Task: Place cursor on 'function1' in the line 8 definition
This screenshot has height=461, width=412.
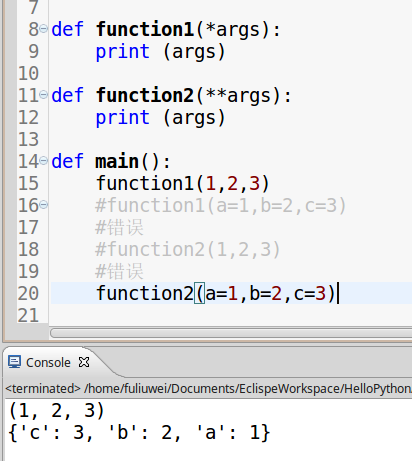Action: pyautogui.click(x=145, y=29)
